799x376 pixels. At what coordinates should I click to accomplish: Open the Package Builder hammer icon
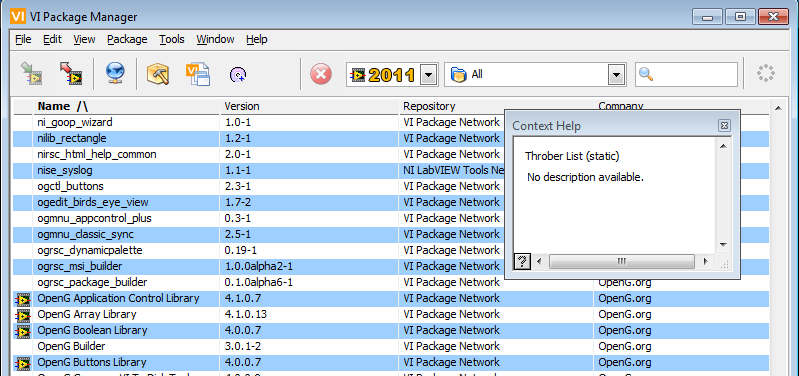(x=158, y=74)
